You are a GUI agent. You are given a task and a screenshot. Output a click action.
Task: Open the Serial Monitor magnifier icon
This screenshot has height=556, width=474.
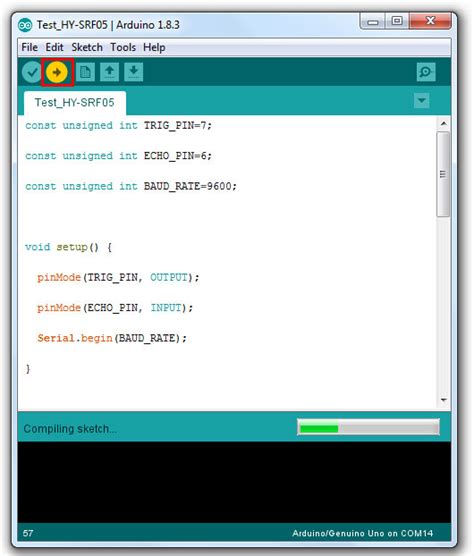(426, 72)
